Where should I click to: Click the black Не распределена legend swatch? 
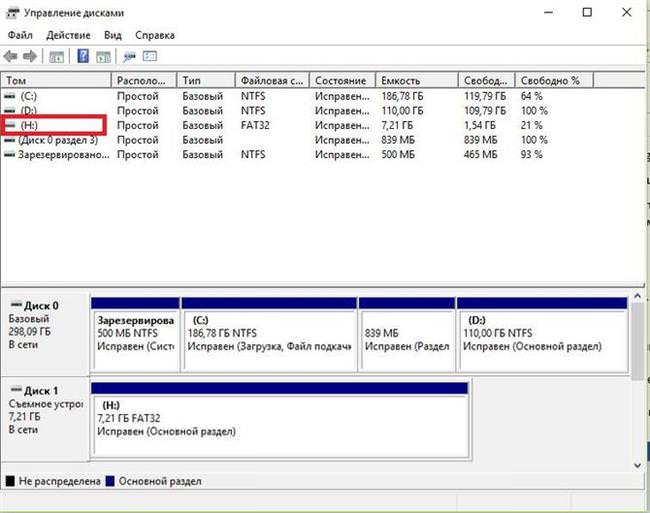point(10,481)
